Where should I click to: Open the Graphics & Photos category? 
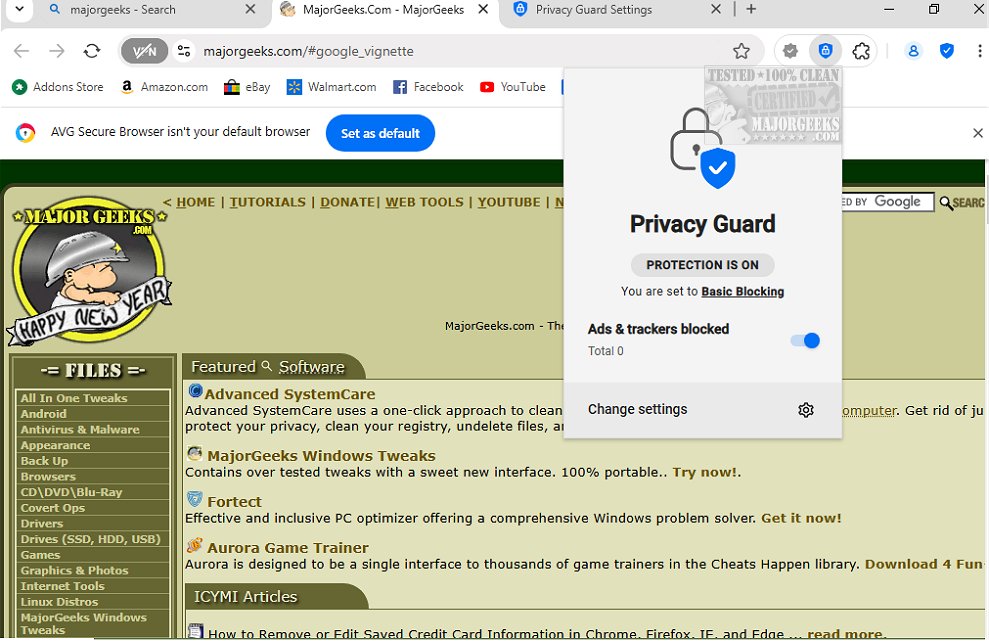(x=93, y=570)
